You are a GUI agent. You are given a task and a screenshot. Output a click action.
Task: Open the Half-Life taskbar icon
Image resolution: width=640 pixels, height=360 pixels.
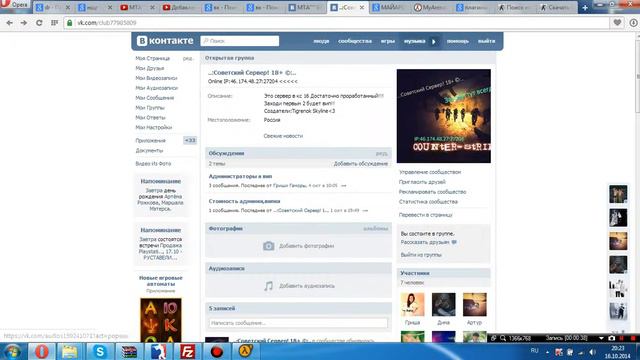click(x=246, y=351)
